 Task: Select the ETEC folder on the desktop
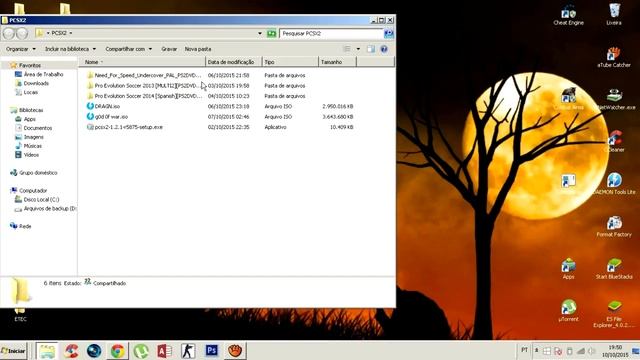tap(20, 315)
